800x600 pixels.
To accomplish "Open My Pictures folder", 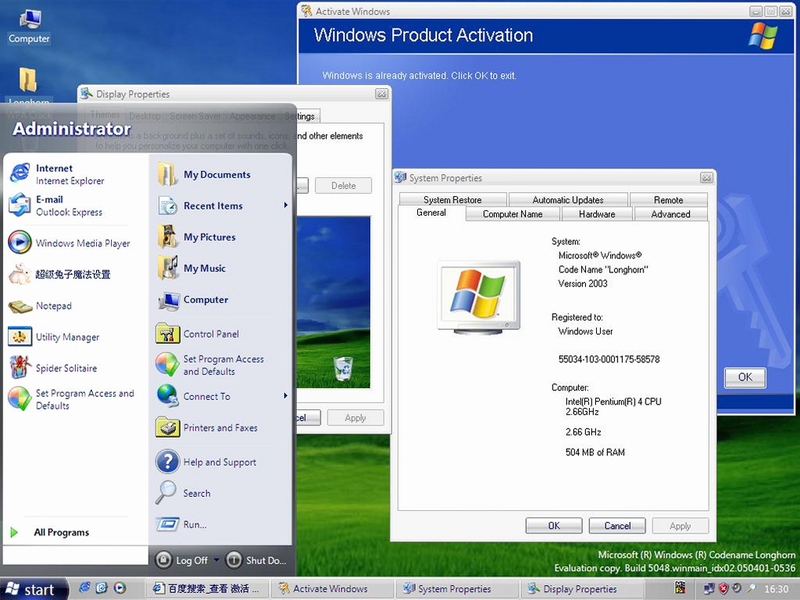I will tap(196, 237).
